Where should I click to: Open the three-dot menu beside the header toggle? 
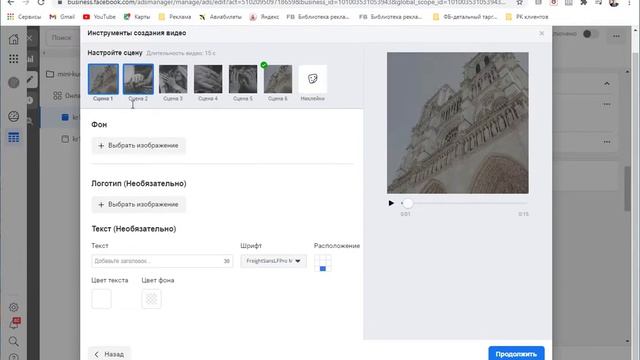coord(616,36)
